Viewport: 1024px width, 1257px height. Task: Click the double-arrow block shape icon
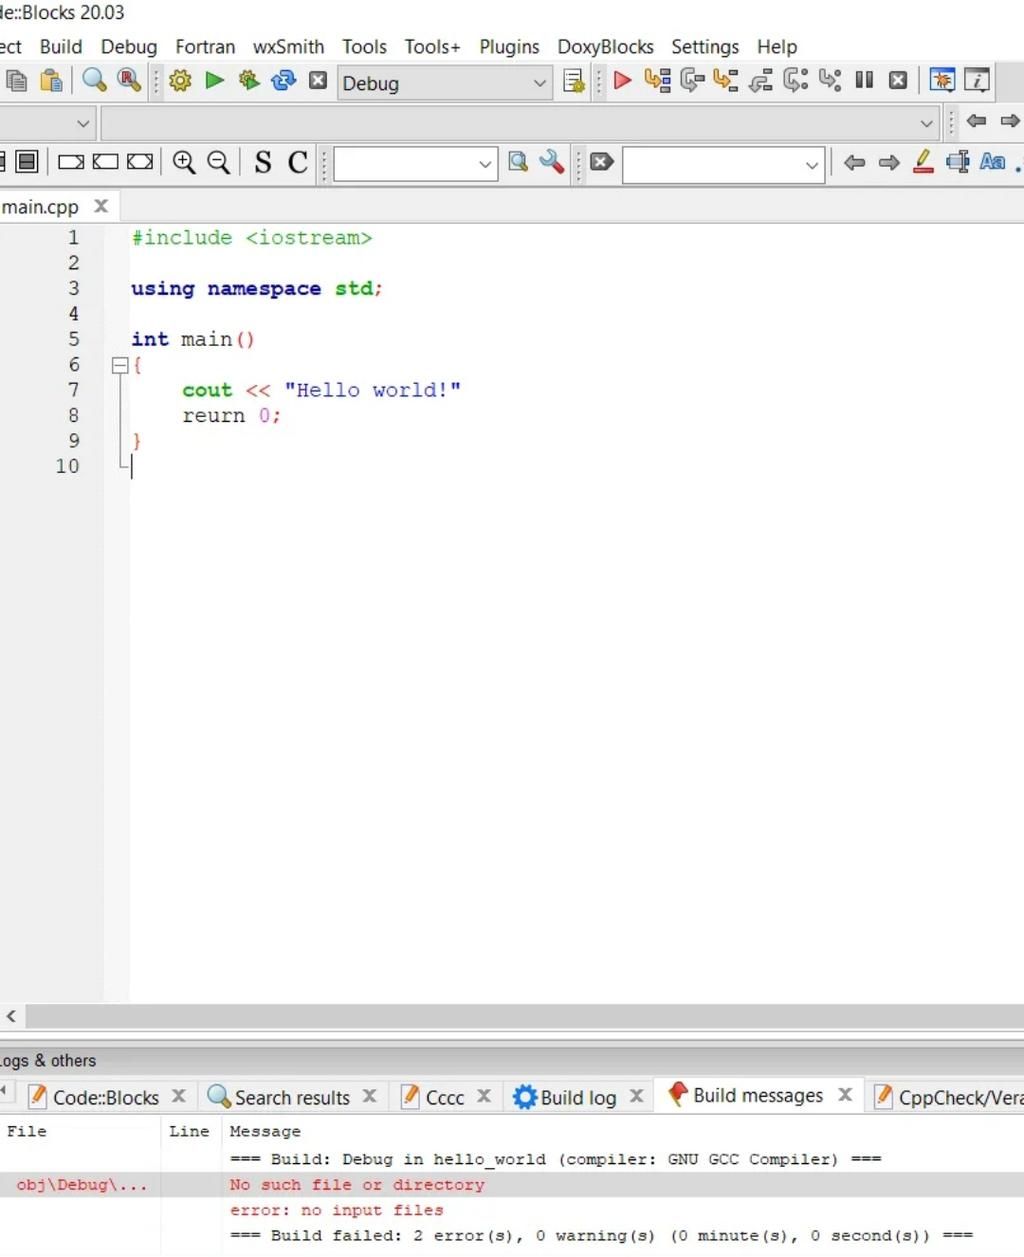140,162
